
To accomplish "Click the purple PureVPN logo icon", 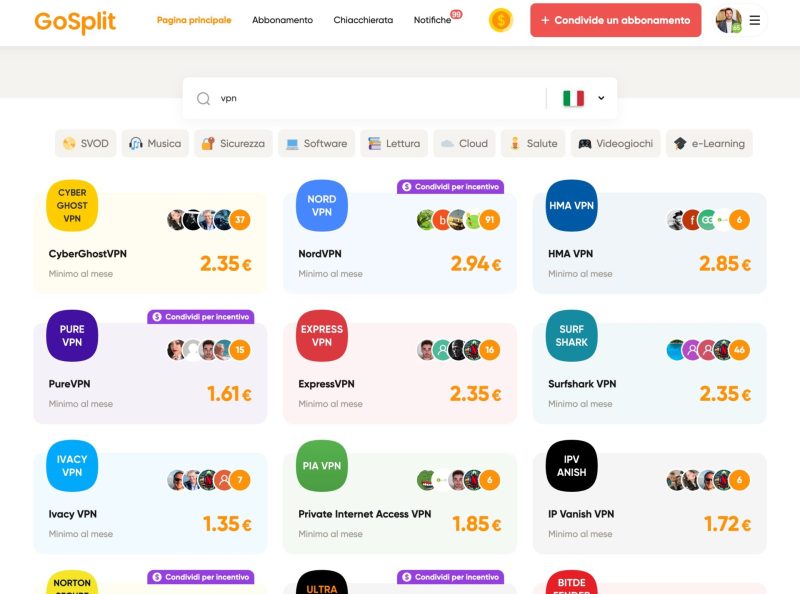I will click(72, 336).
